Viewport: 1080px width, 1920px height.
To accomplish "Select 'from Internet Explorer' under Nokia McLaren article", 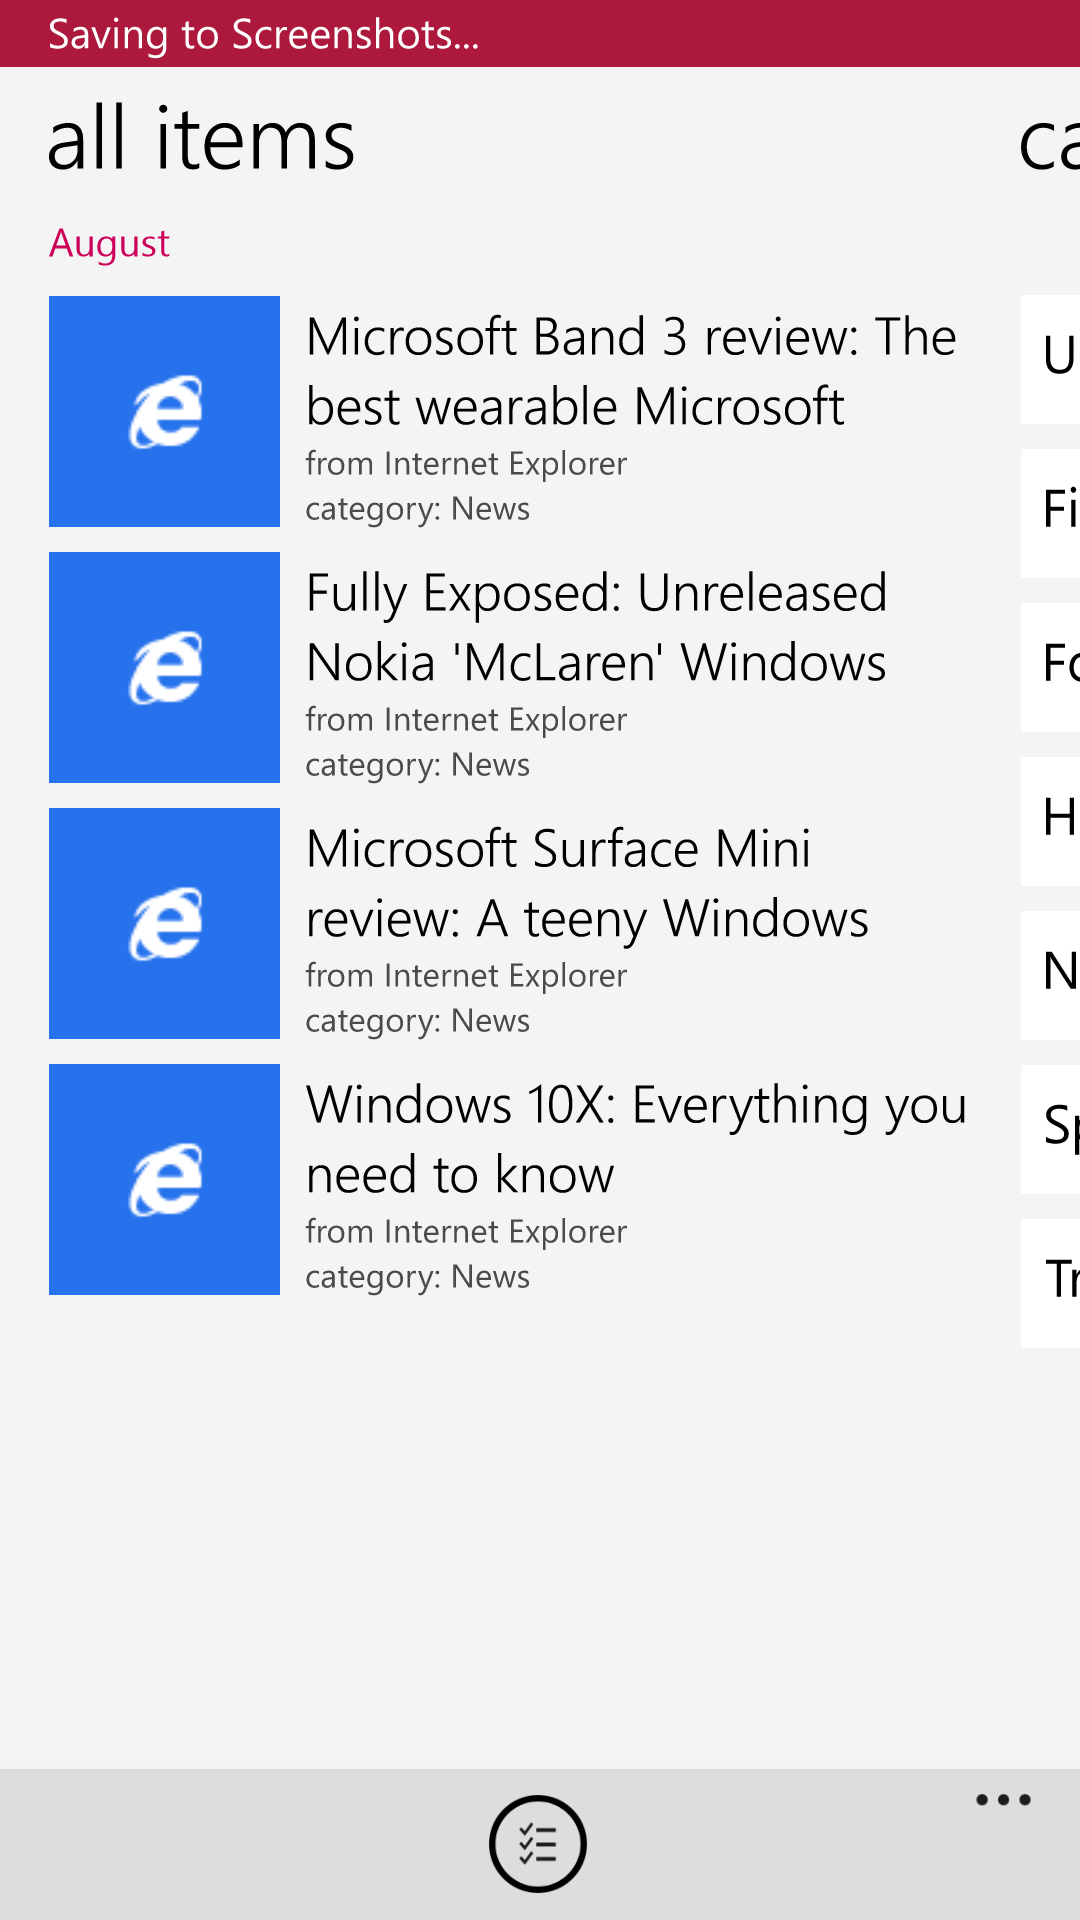I will (x=466, y=720).
